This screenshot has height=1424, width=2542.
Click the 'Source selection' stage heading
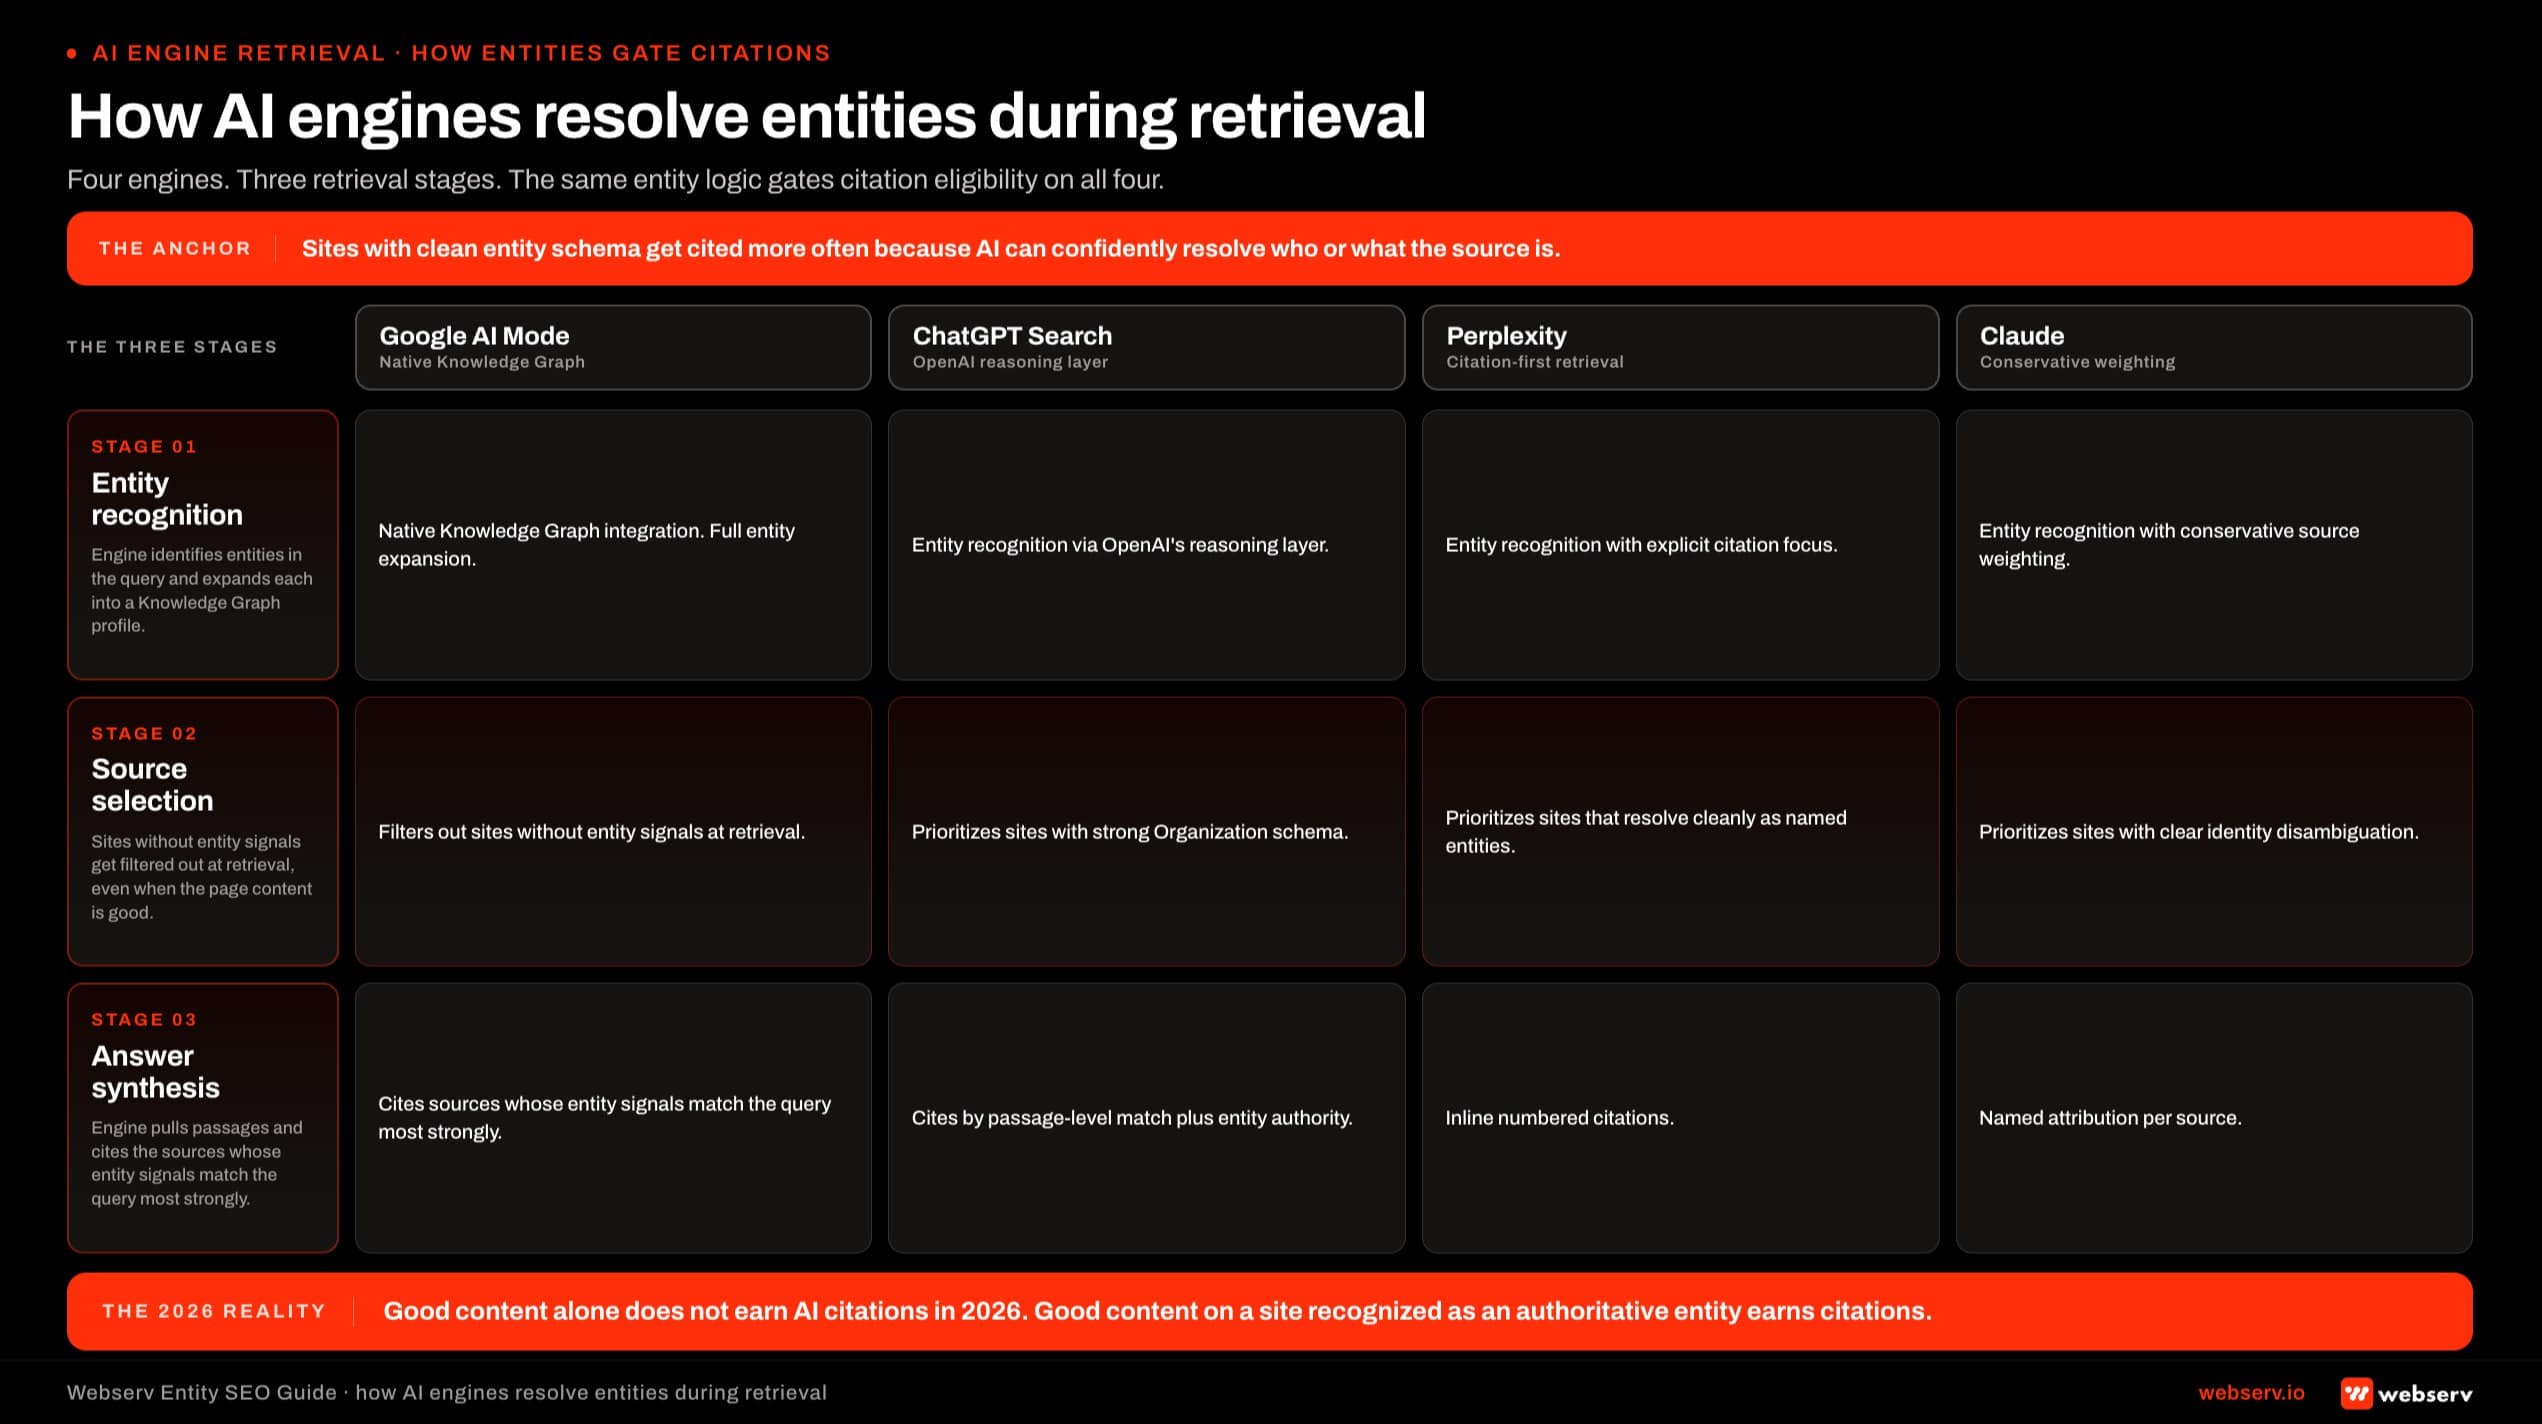click(152, 785)
